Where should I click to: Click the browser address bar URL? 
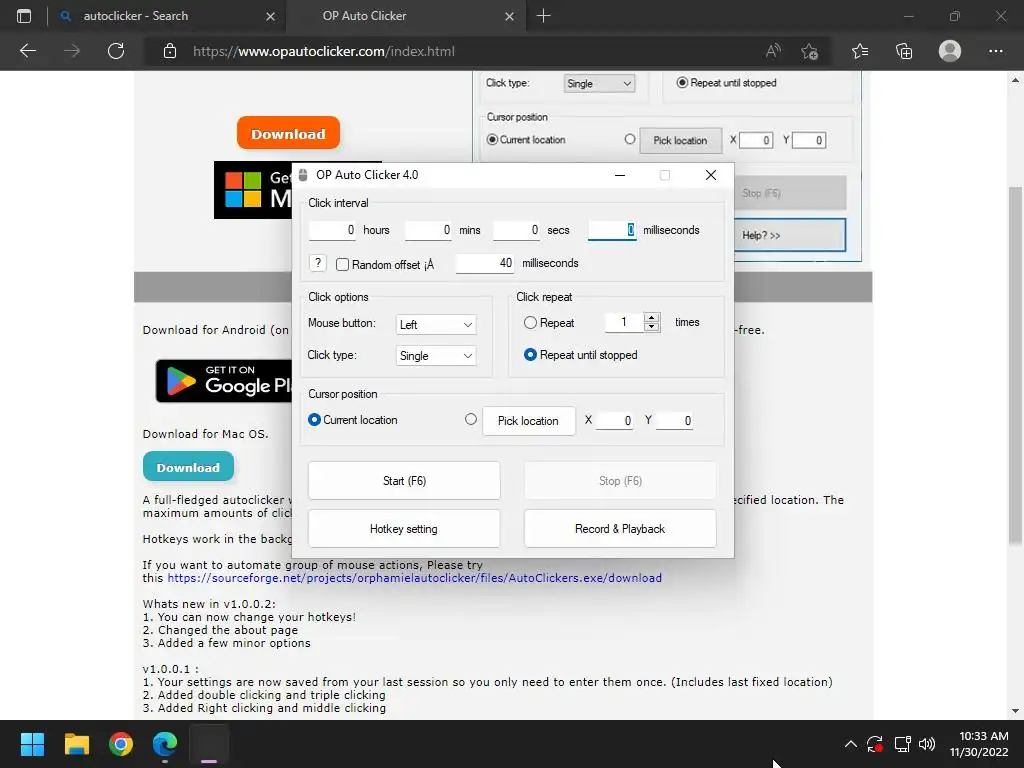click(x=324, y=51)
